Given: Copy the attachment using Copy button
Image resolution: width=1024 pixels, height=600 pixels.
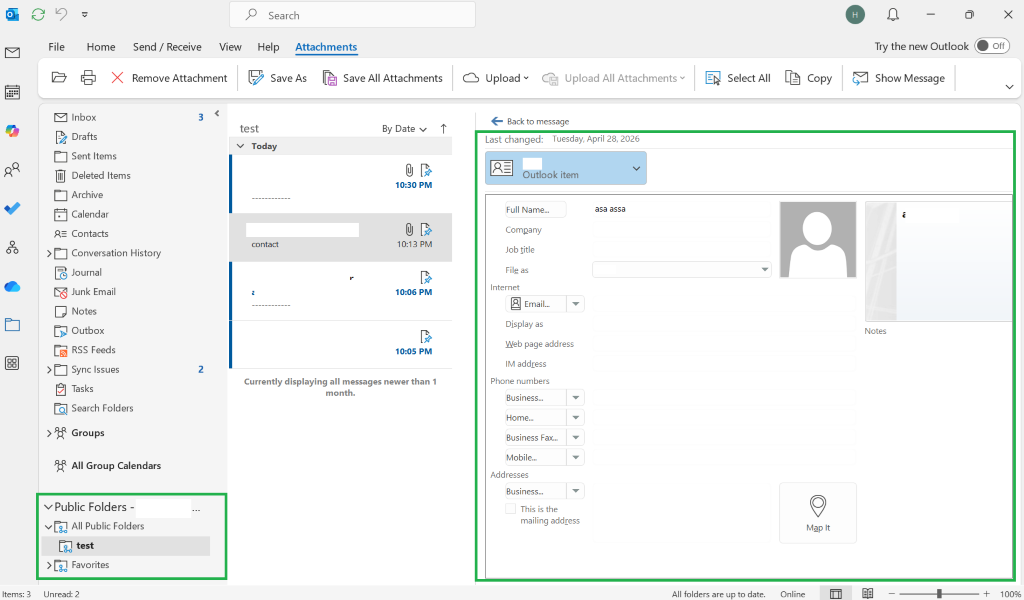Looking at the screenshot, I should point(808,78).
